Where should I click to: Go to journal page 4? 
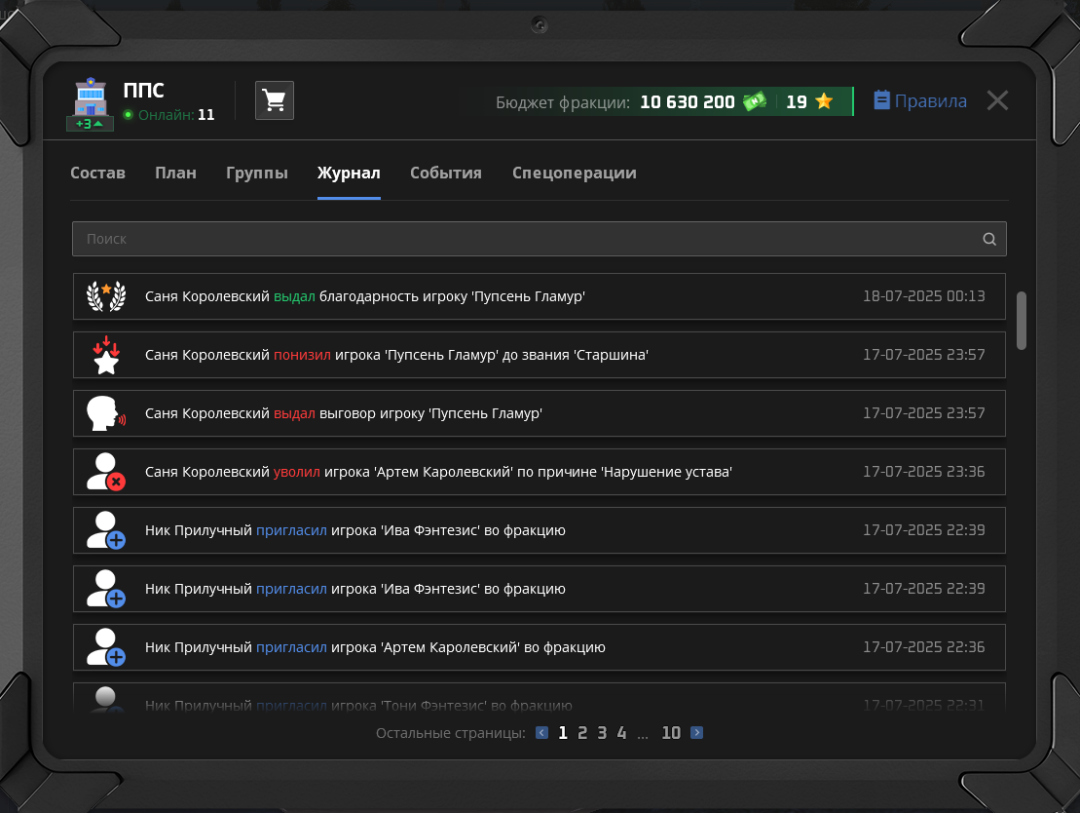[x=621, y=732]
